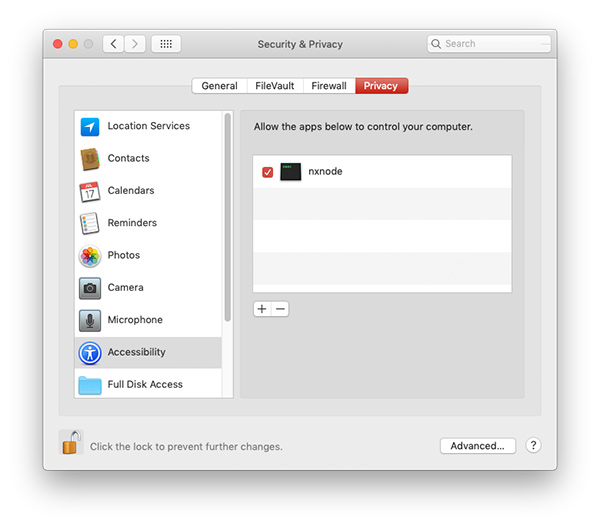600x519 pixels.
Task: Add an app with the plus button
Action: pyautogui.click(x=262, y=309)
